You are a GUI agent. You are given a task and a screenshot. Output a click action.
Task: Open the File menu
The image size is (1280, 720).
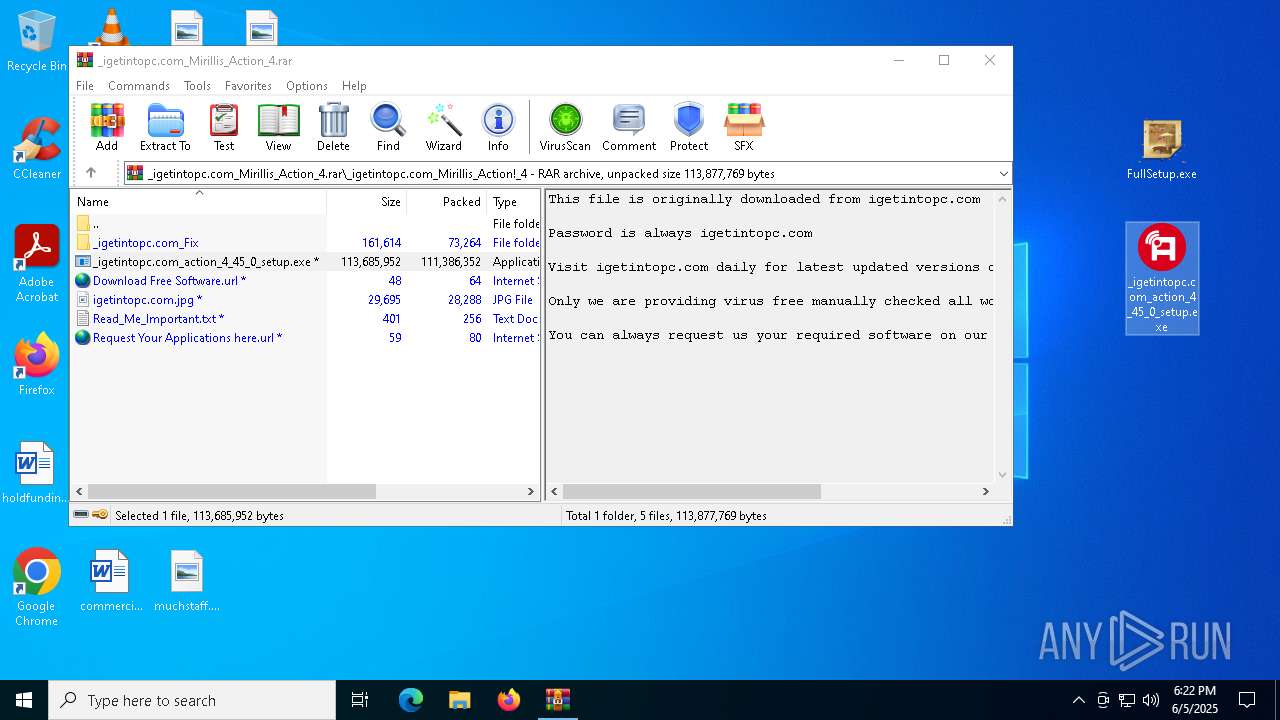coord(85,86)
